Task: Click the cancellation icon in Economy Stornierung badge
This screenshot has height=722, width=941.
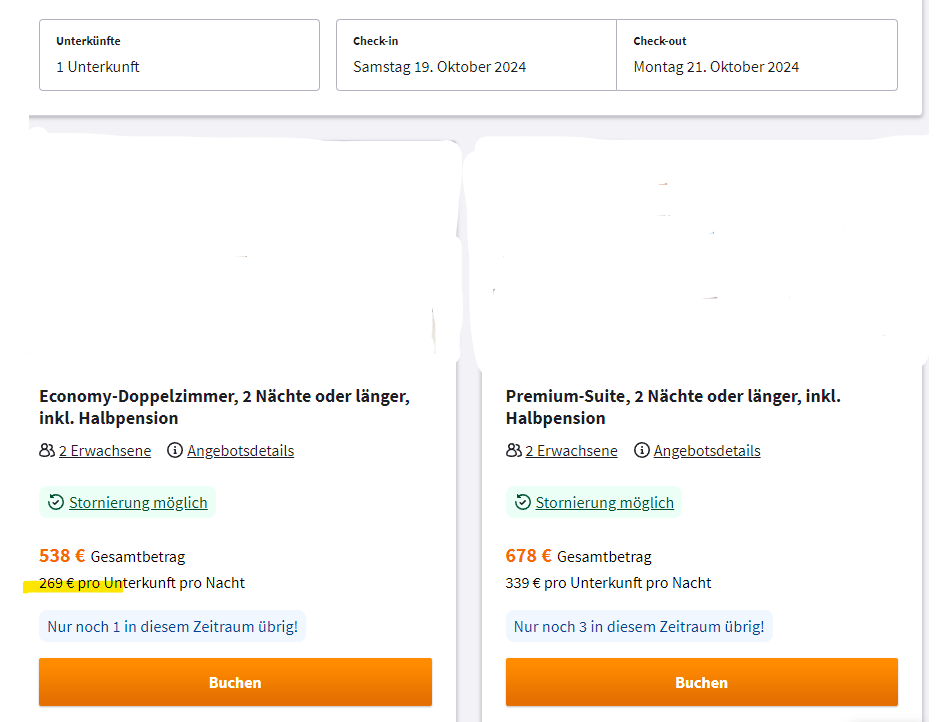Action: coord(56,502)
